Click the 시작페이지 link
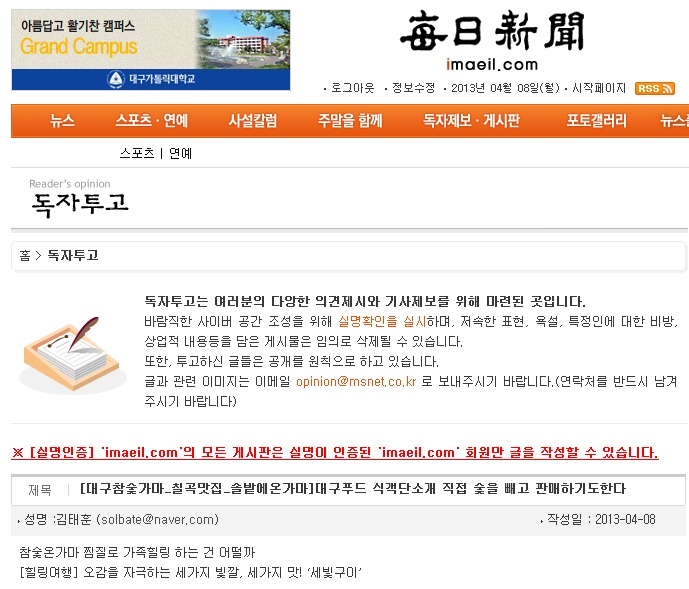This screenshot has width=689, height=589. pyautogui.click(x=599, y=88)
